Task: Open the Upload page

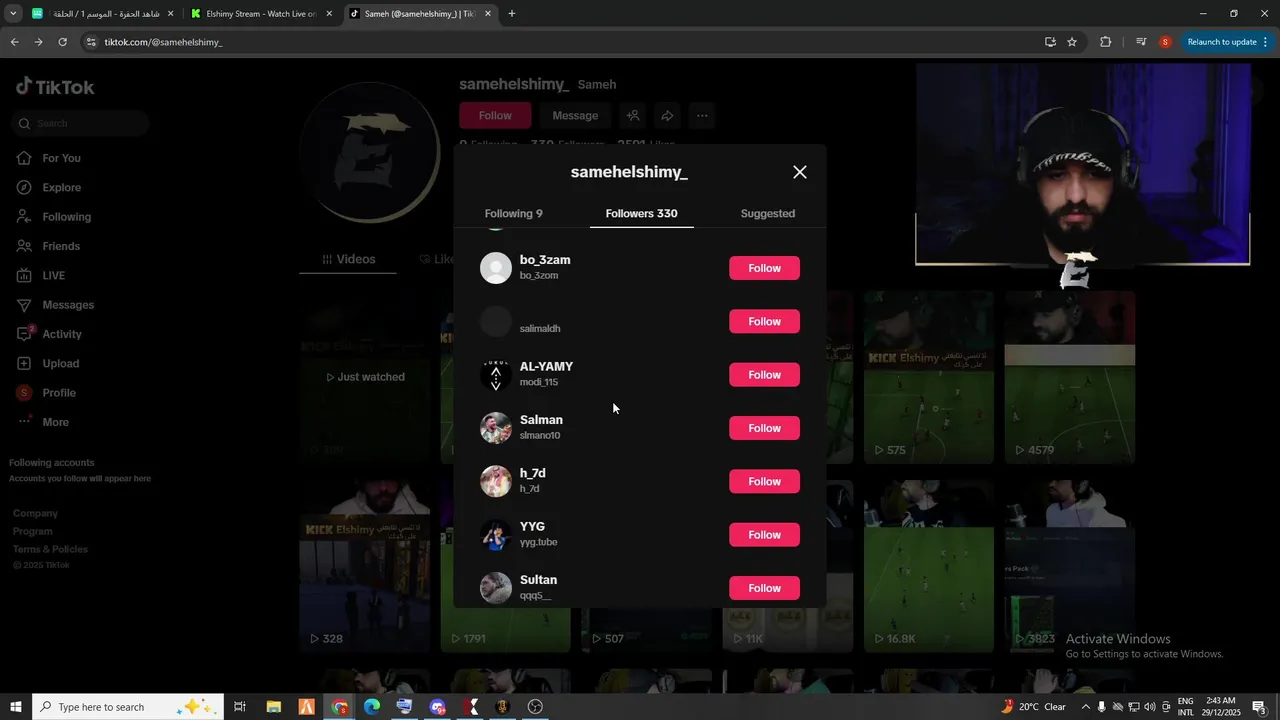Action: click(x=60, y=363)
